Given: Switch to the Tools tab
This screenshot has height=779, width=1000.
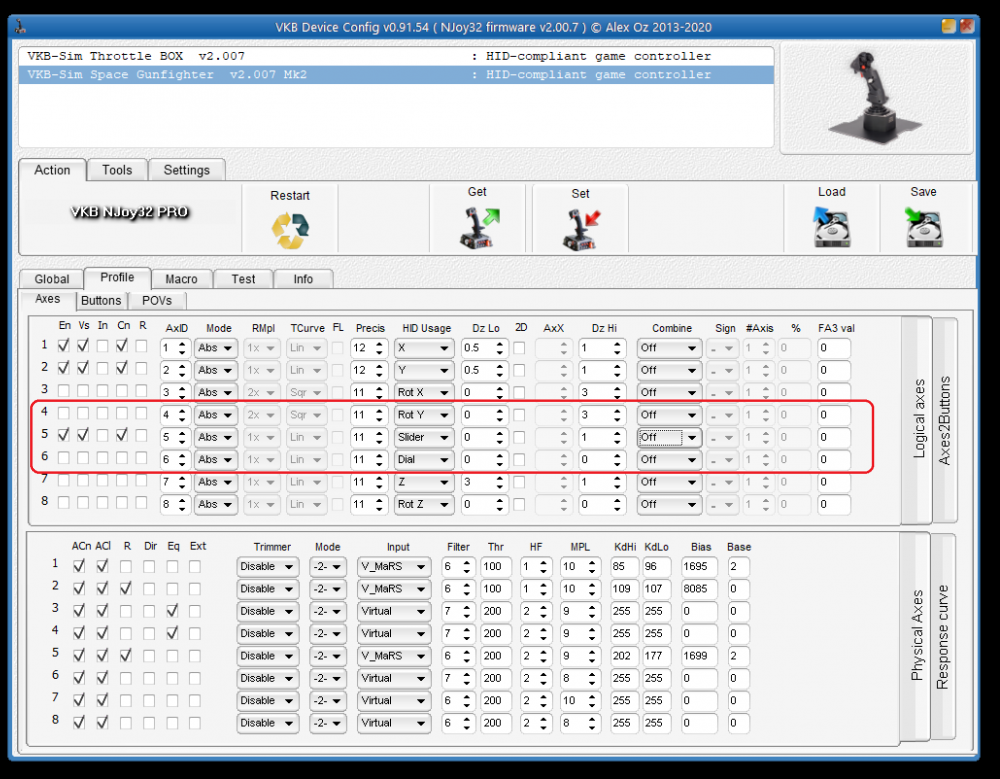Looking at the screenshot, I should pos(117,170).
